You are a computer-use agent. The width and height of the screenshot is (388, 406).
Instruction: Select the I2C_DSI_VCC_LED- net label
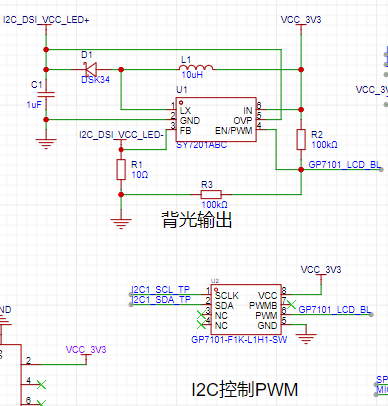[x=121, y=135]
